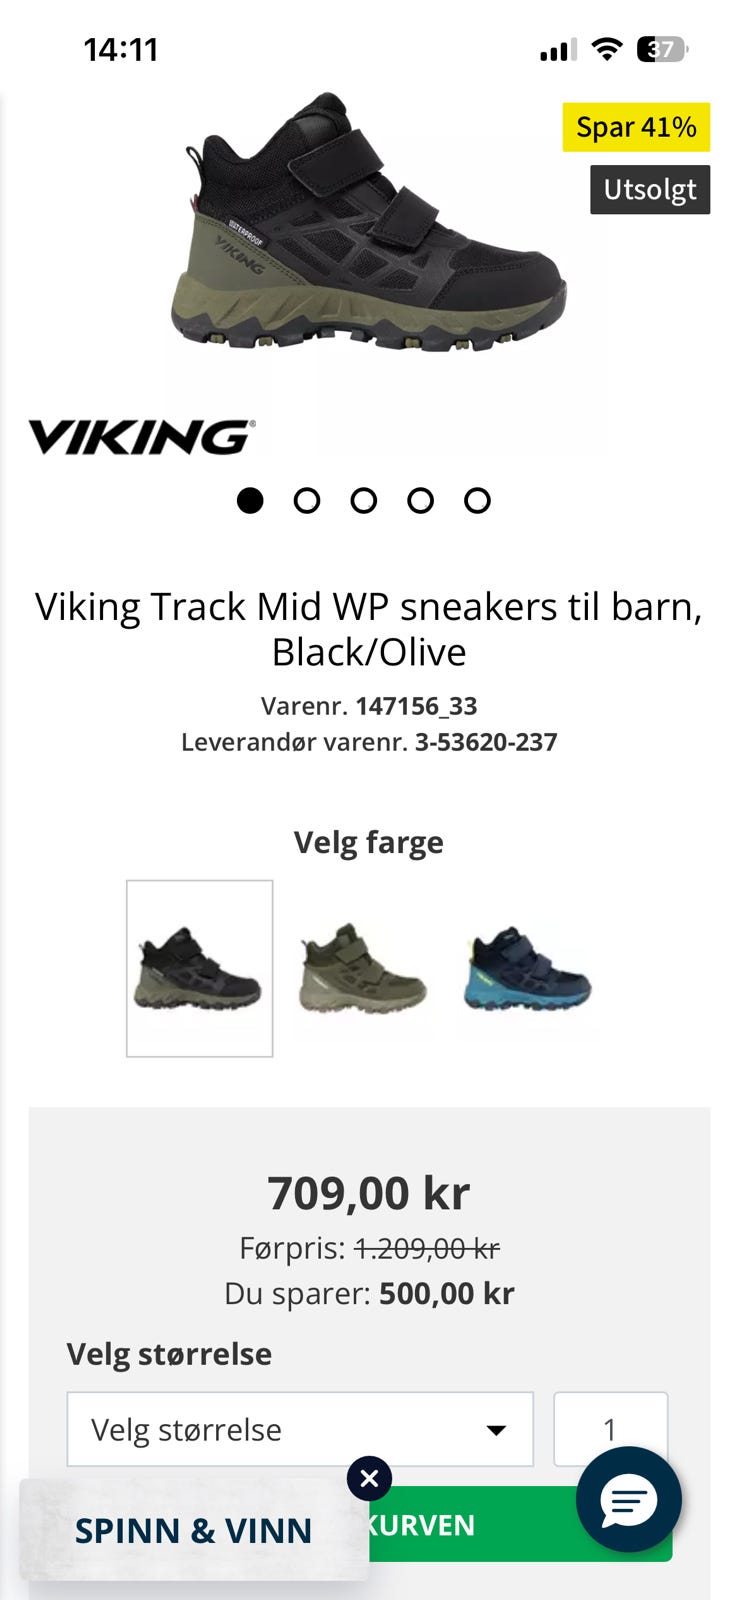This screenshot has width=739, height=1600.
Task: Click the quantity input field
Action: pyautogui.click(x=611, y=1429)
